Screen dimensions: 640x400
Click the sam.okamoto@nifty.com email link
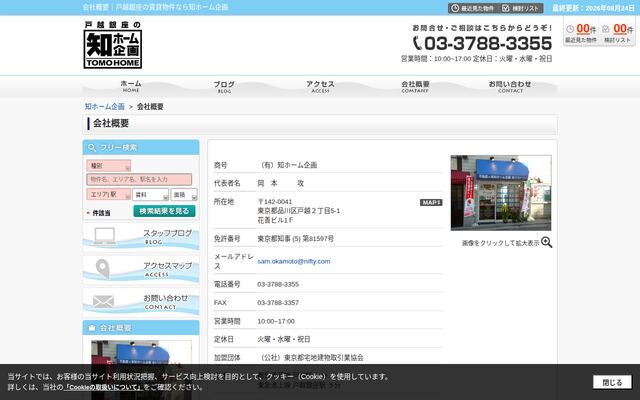(x=293, y=261)
